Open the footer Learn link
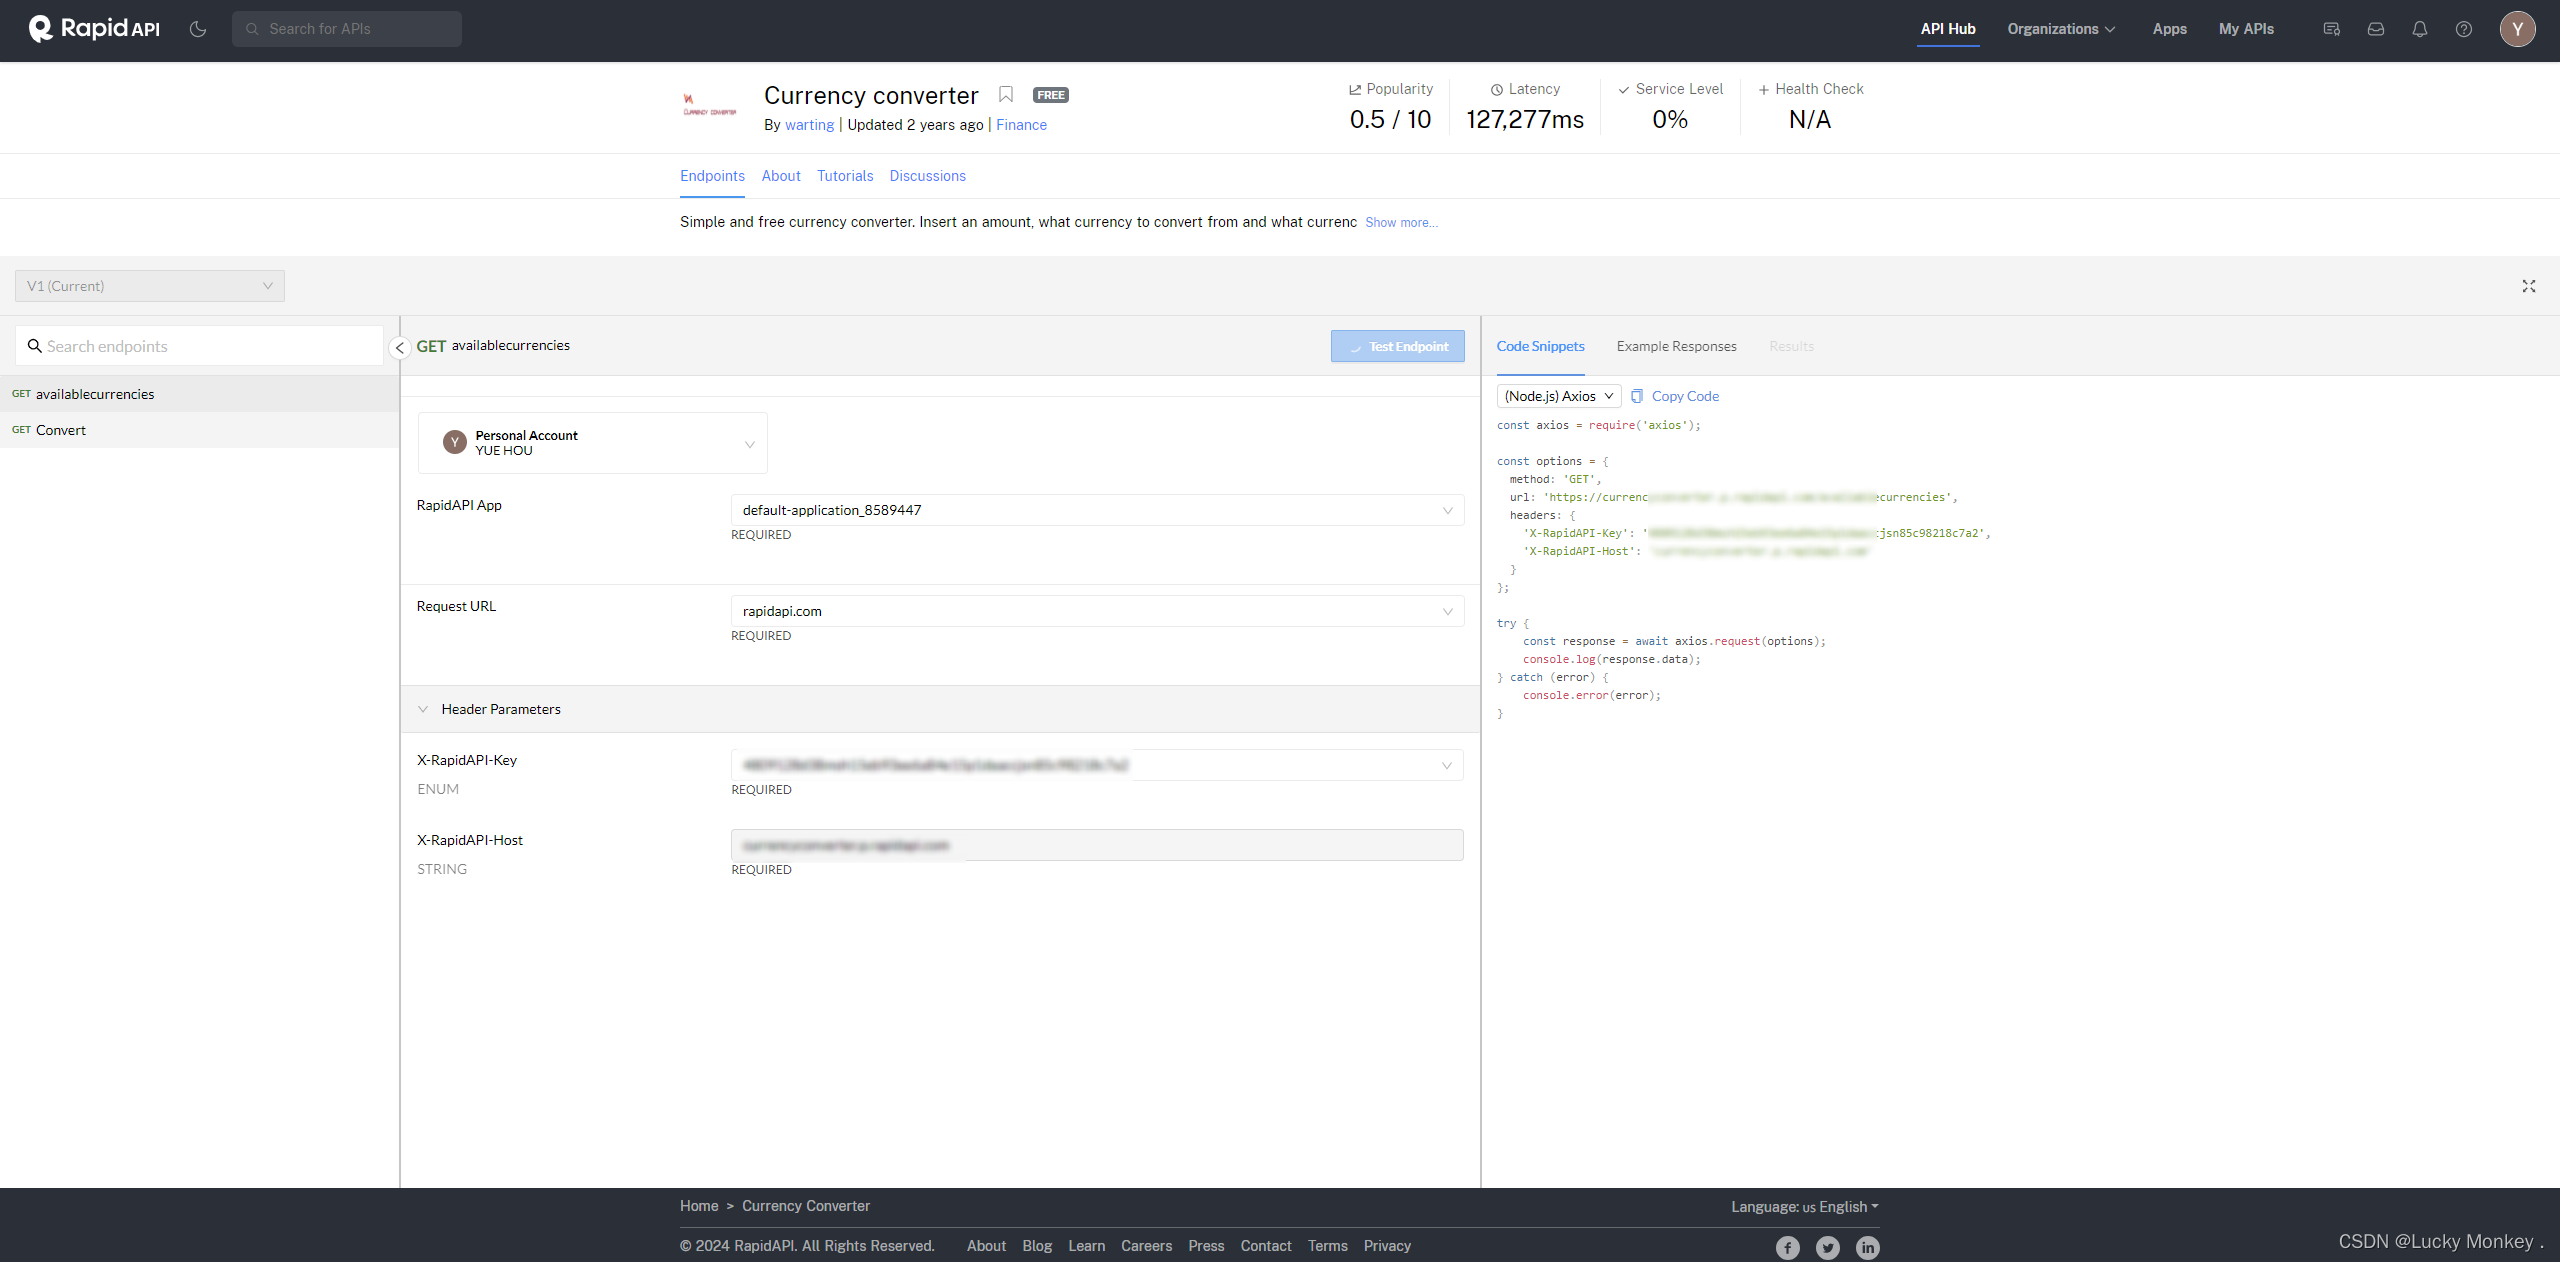This screenshot has width=2560, height=1262. (1086, 1246)
